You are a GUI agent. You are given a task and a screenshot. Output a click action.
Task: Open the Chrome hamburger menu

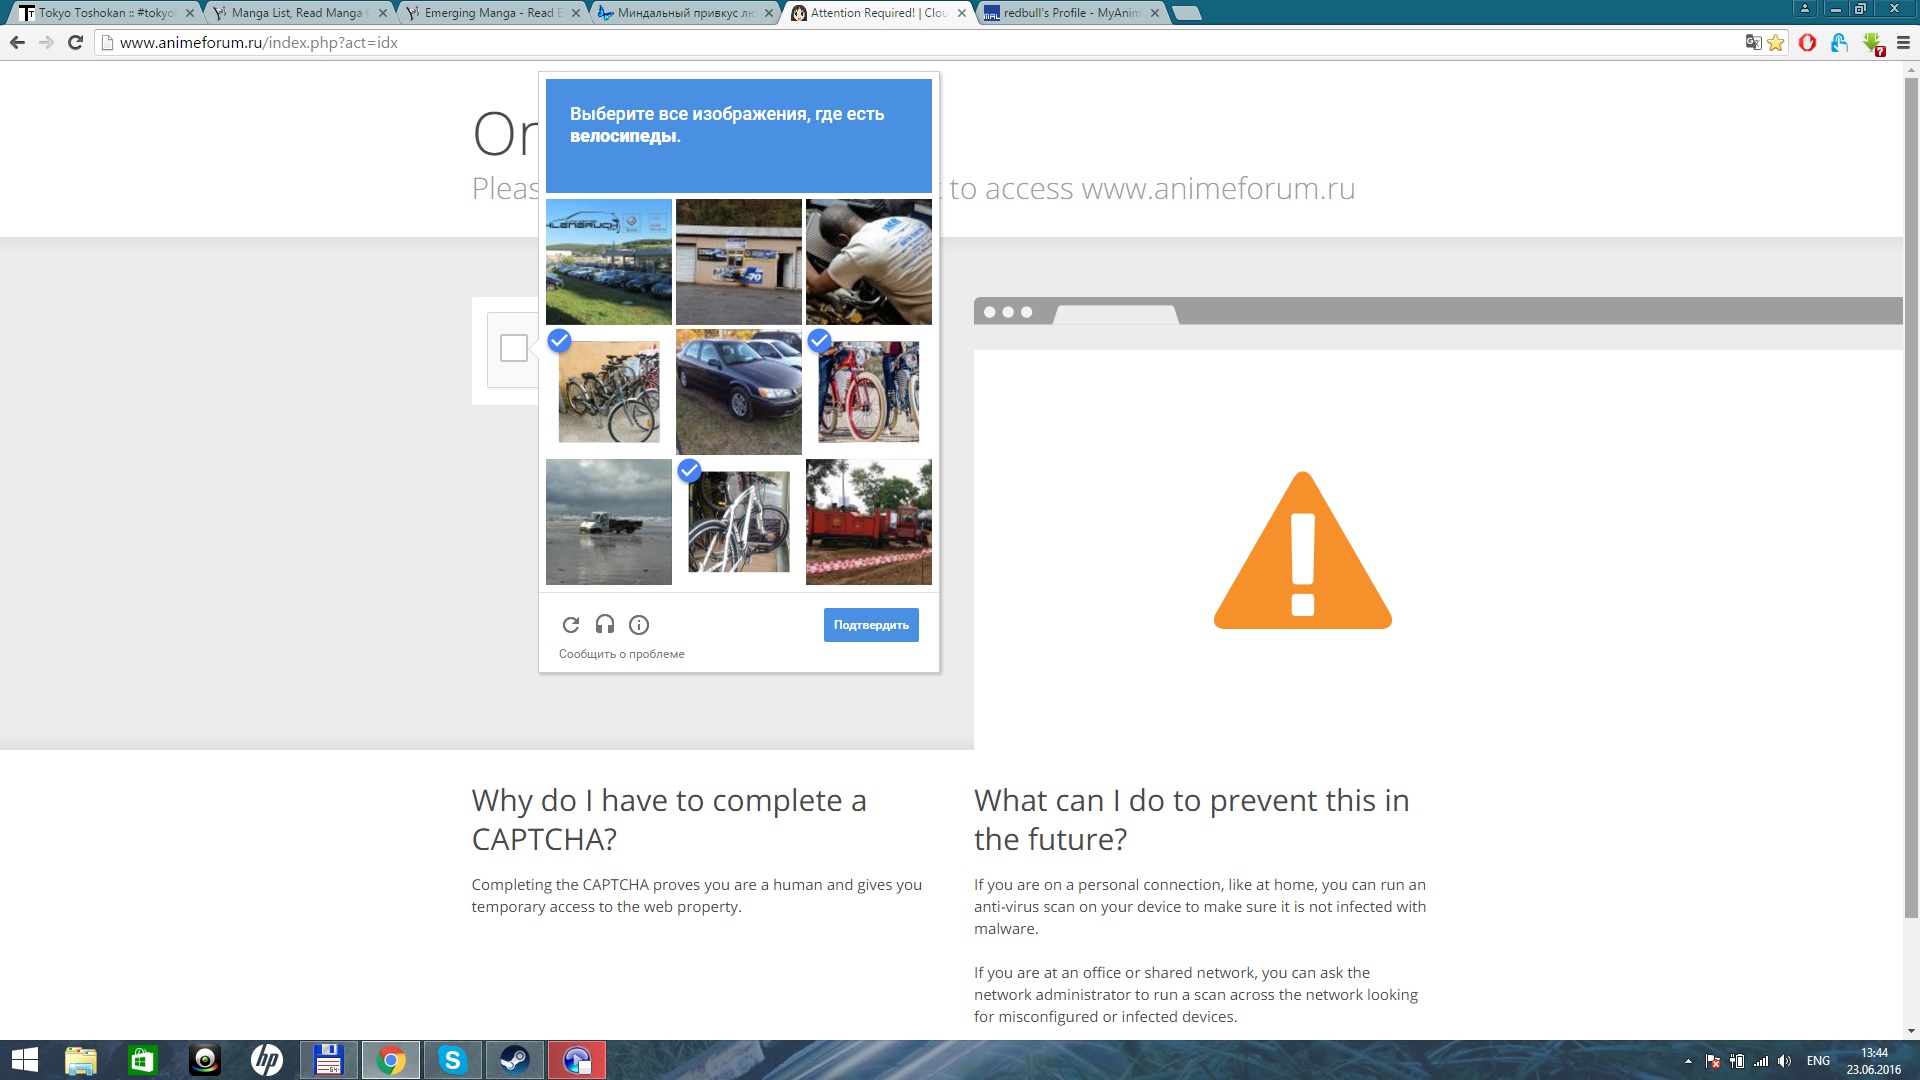[1903, 43]
